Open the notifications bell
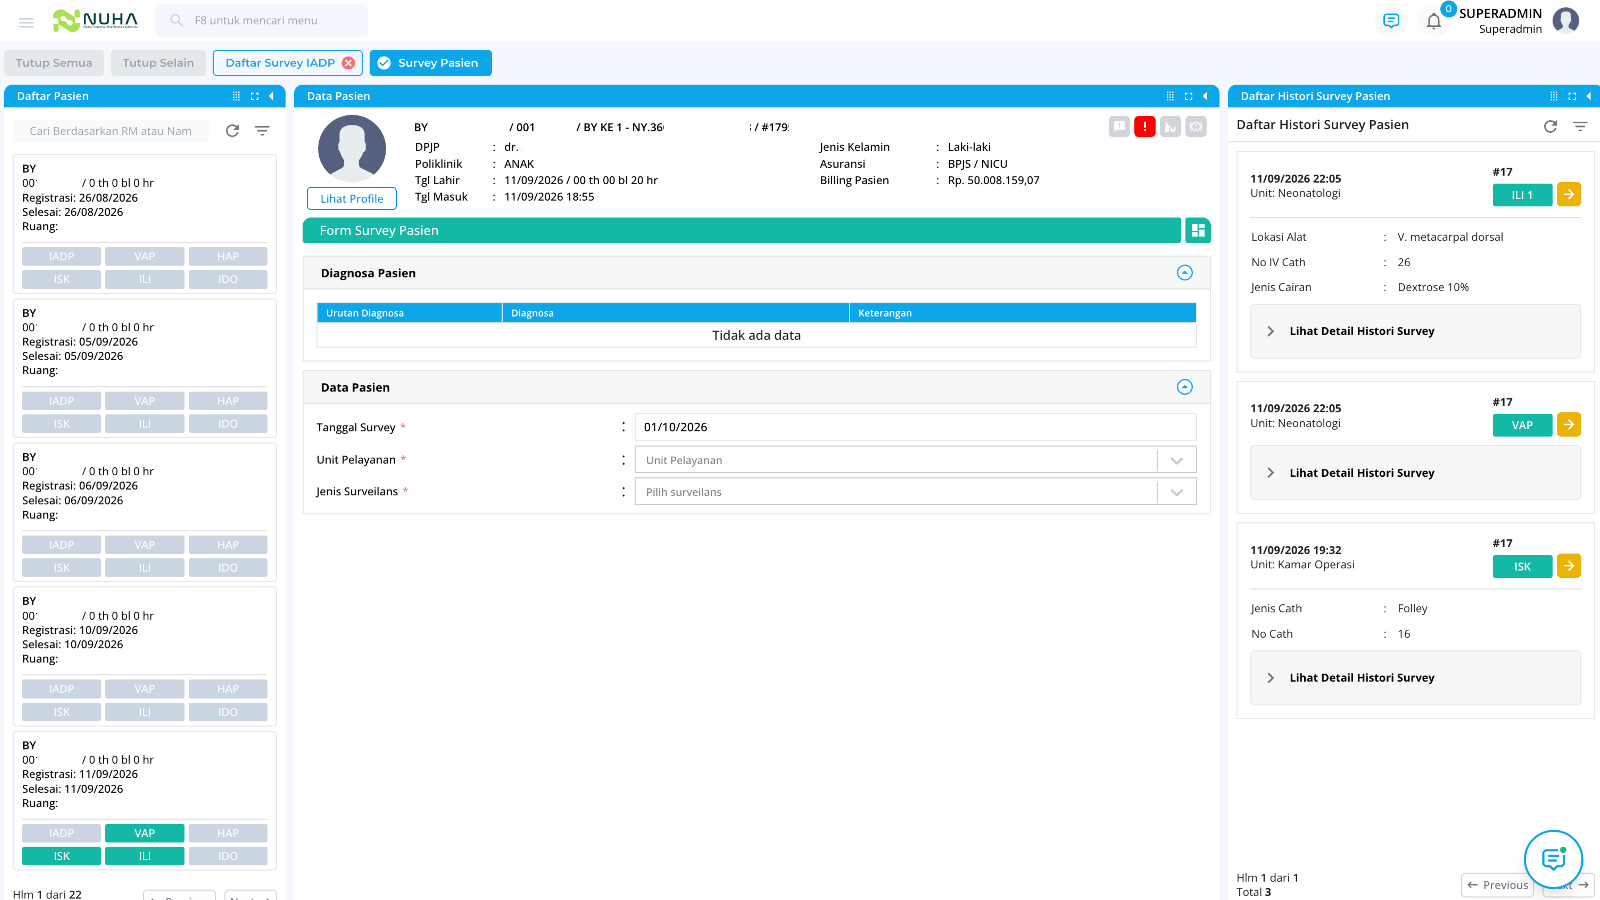 tap(1434, 21)
